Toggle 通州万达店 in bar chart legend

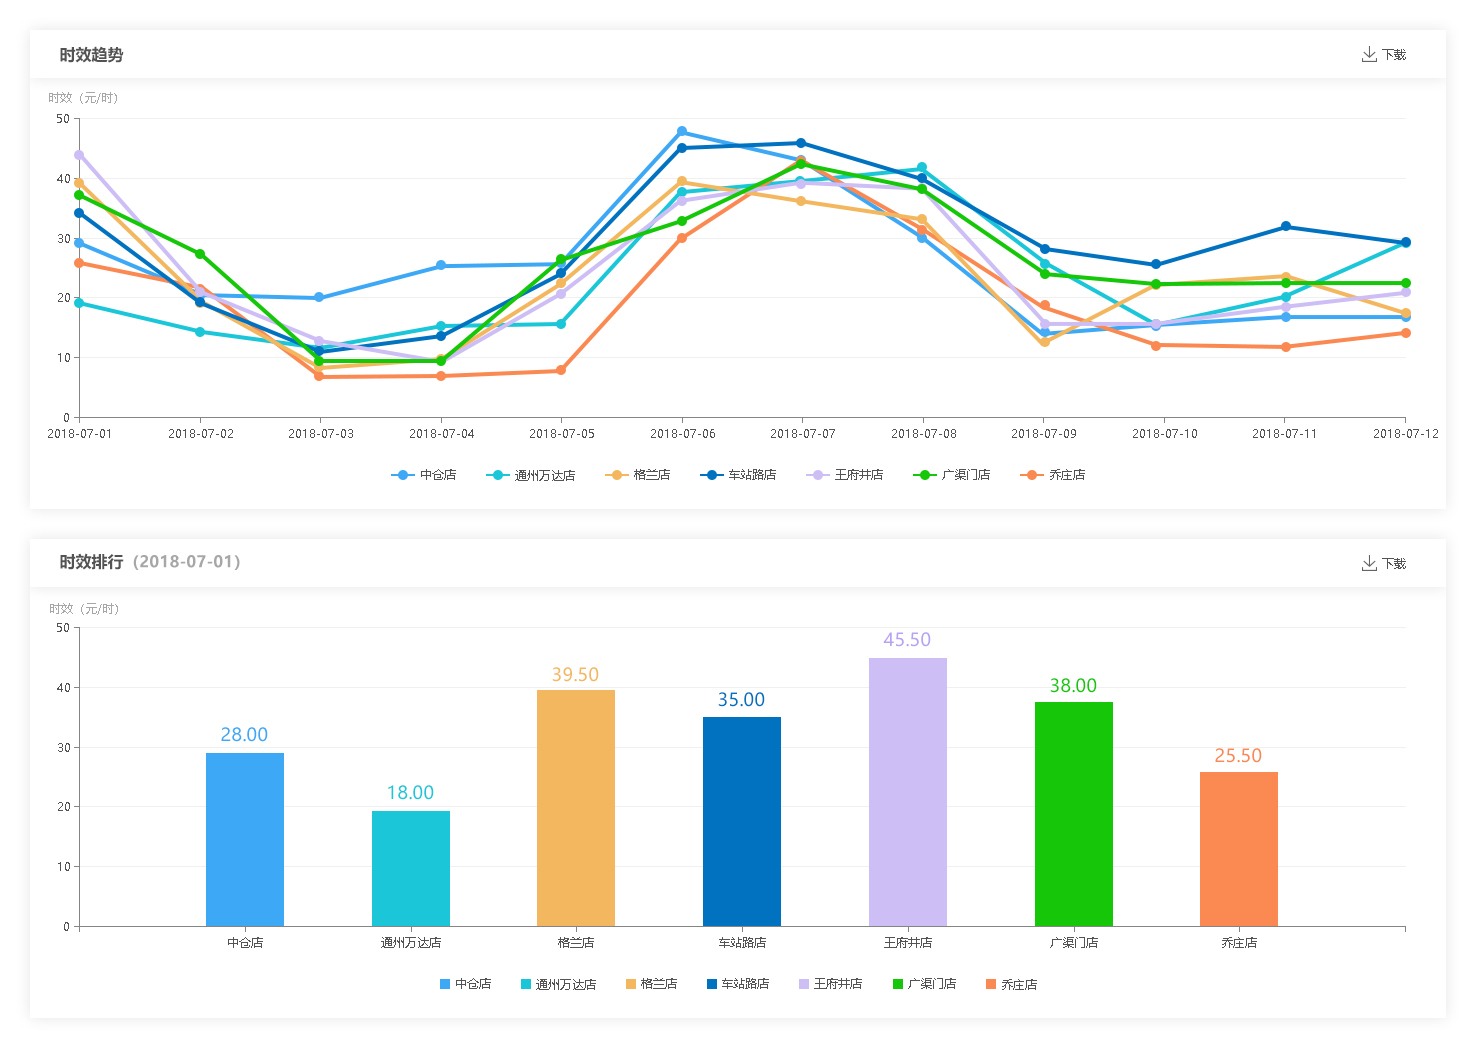pyautogui.click(x=559, y=984)
